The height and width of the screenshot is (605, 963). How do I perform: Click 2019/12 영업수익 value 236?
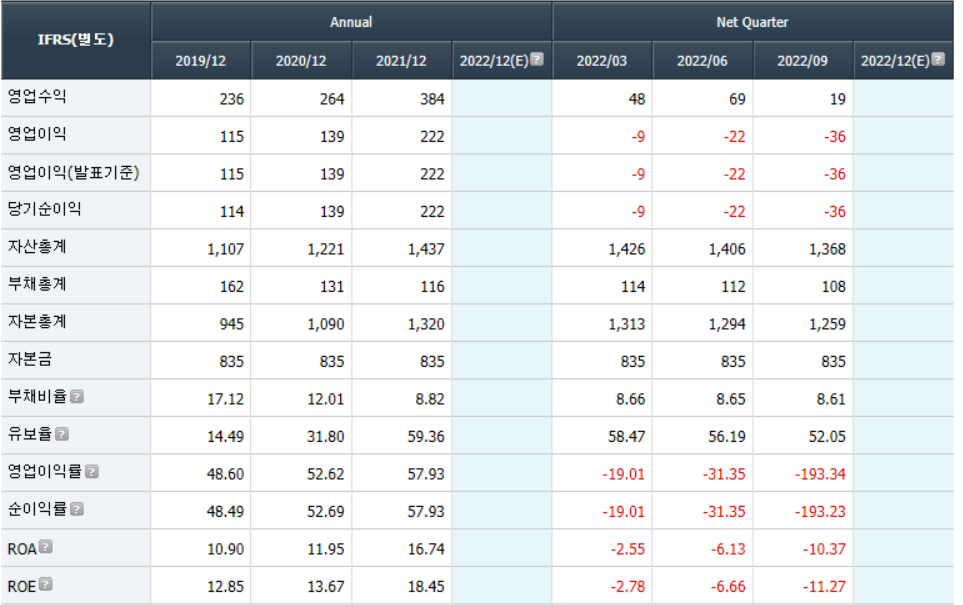(x=232, y=99)
